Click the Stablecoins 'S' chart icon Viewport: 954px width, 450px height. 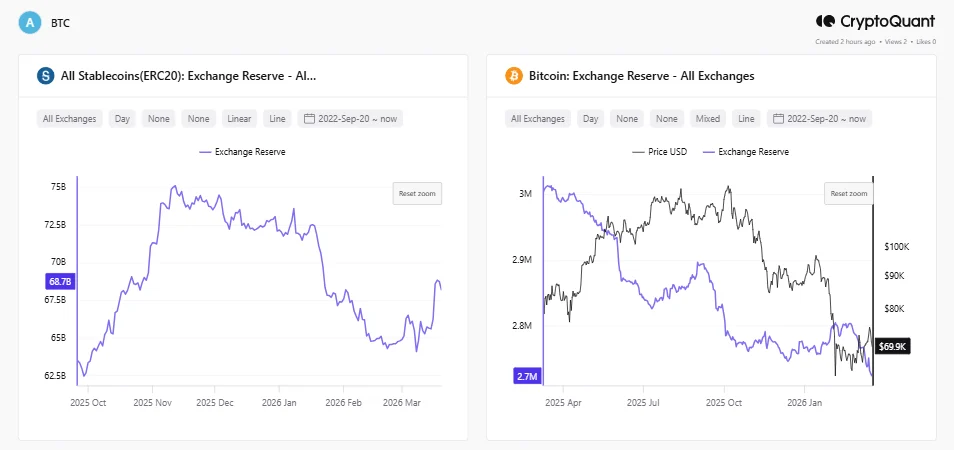tap(45, 76)
